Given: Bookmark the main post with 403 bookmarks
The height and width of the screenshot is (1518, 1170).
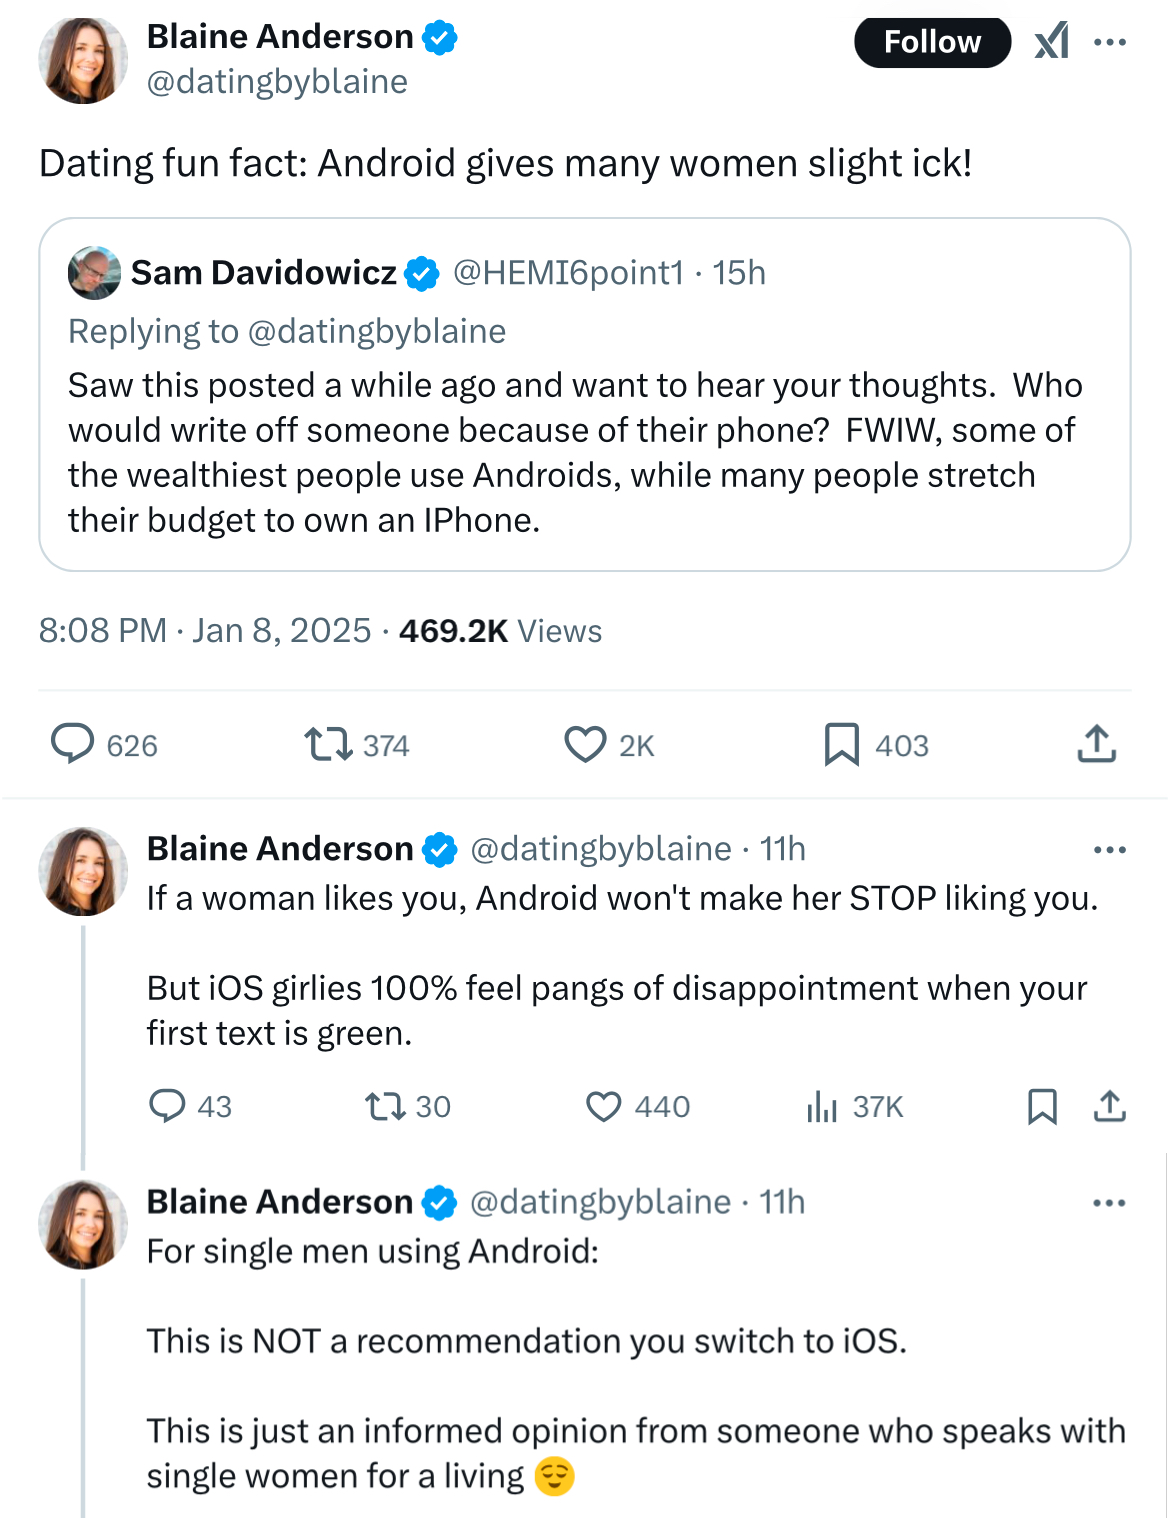Looking at the screenshot, I should pyautogui.click(x=841, y=745).
